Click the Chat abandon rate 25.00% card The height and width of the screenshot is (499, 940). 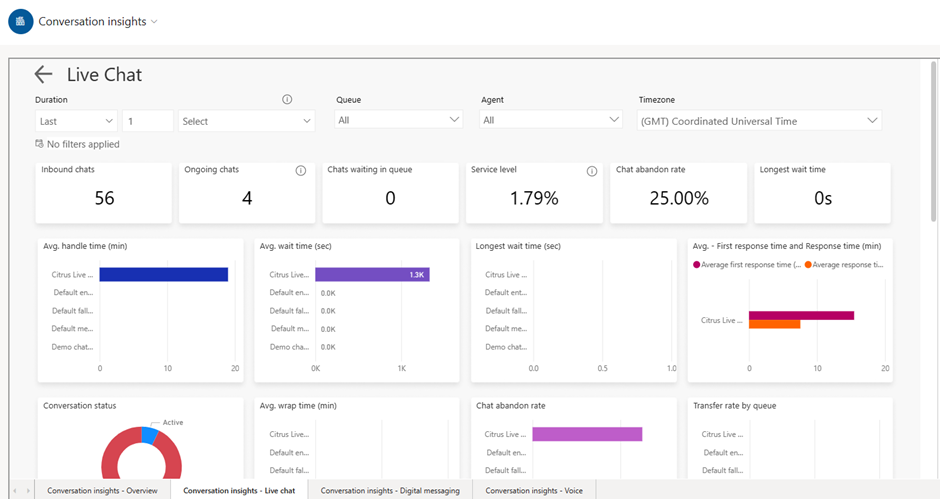678,193
